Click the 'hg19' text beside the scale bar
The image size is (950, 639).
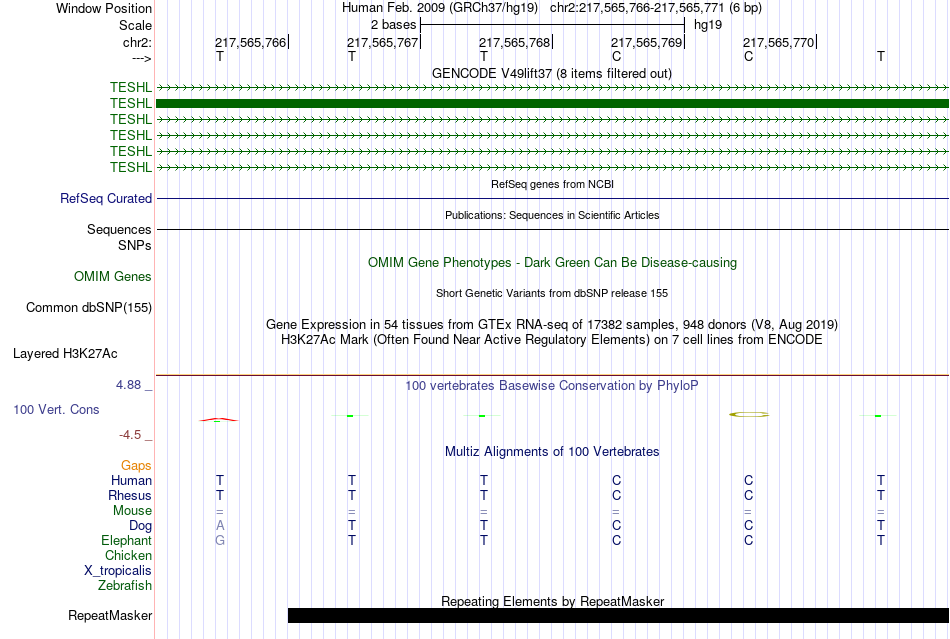tap(708, 25)
